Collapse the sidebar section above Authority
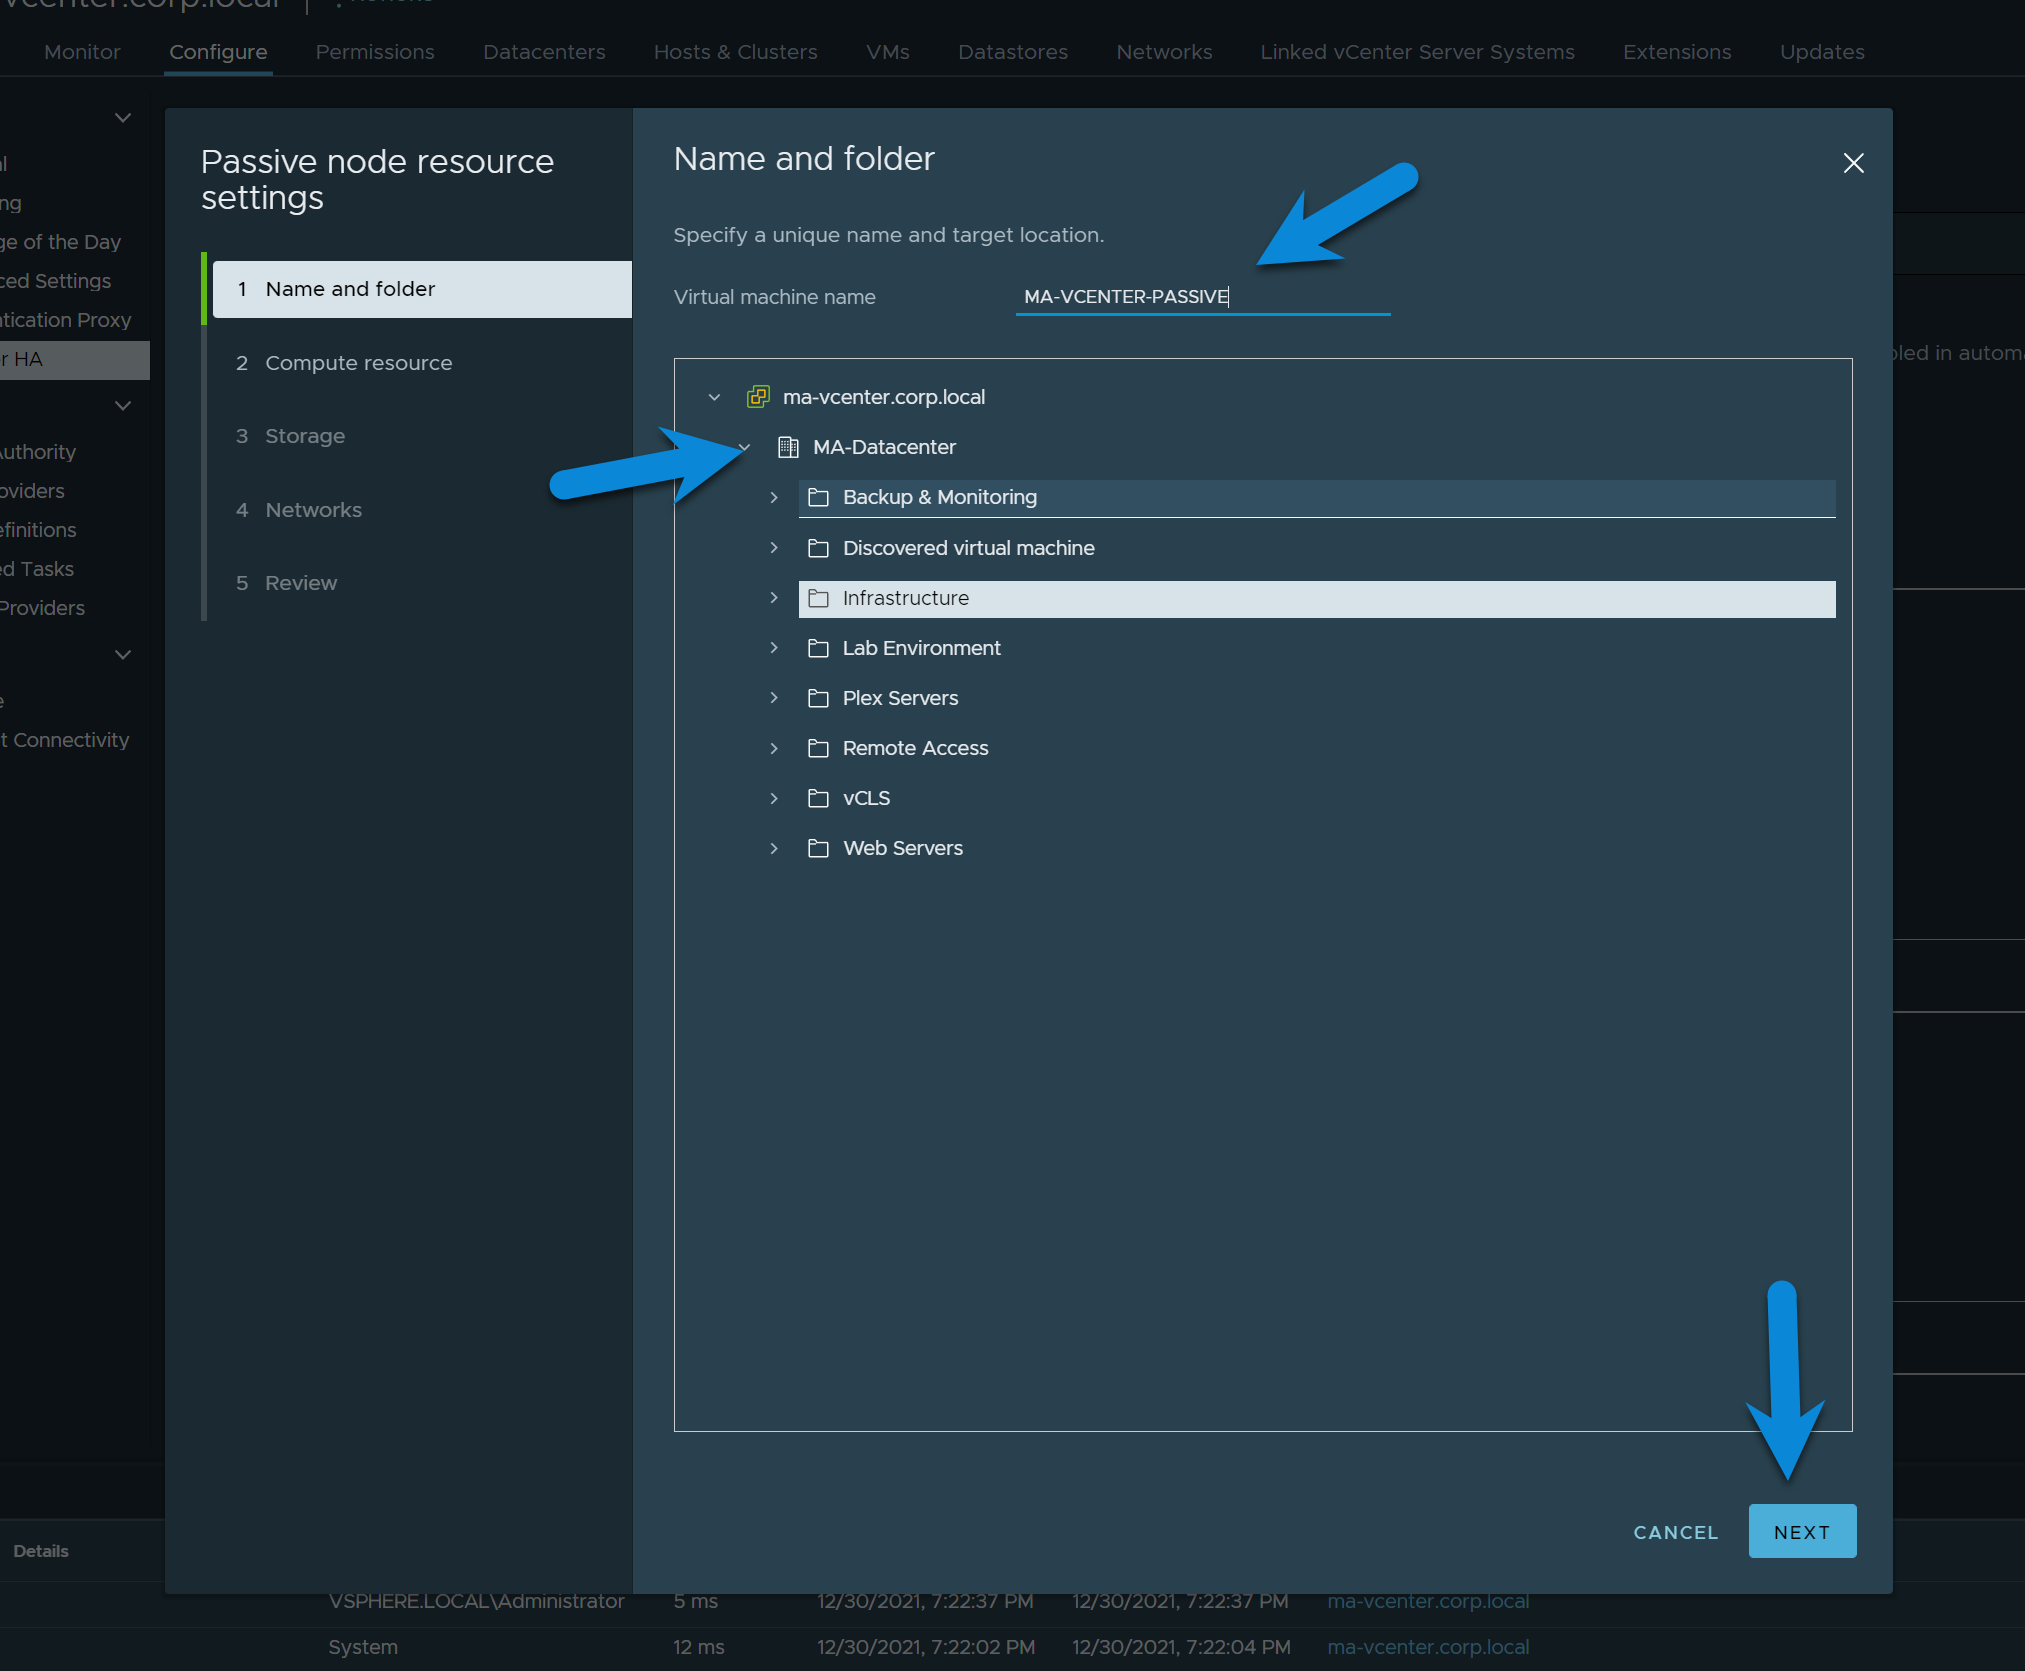The height and width of the screenshot is (1671, 2025). (123, 406)
